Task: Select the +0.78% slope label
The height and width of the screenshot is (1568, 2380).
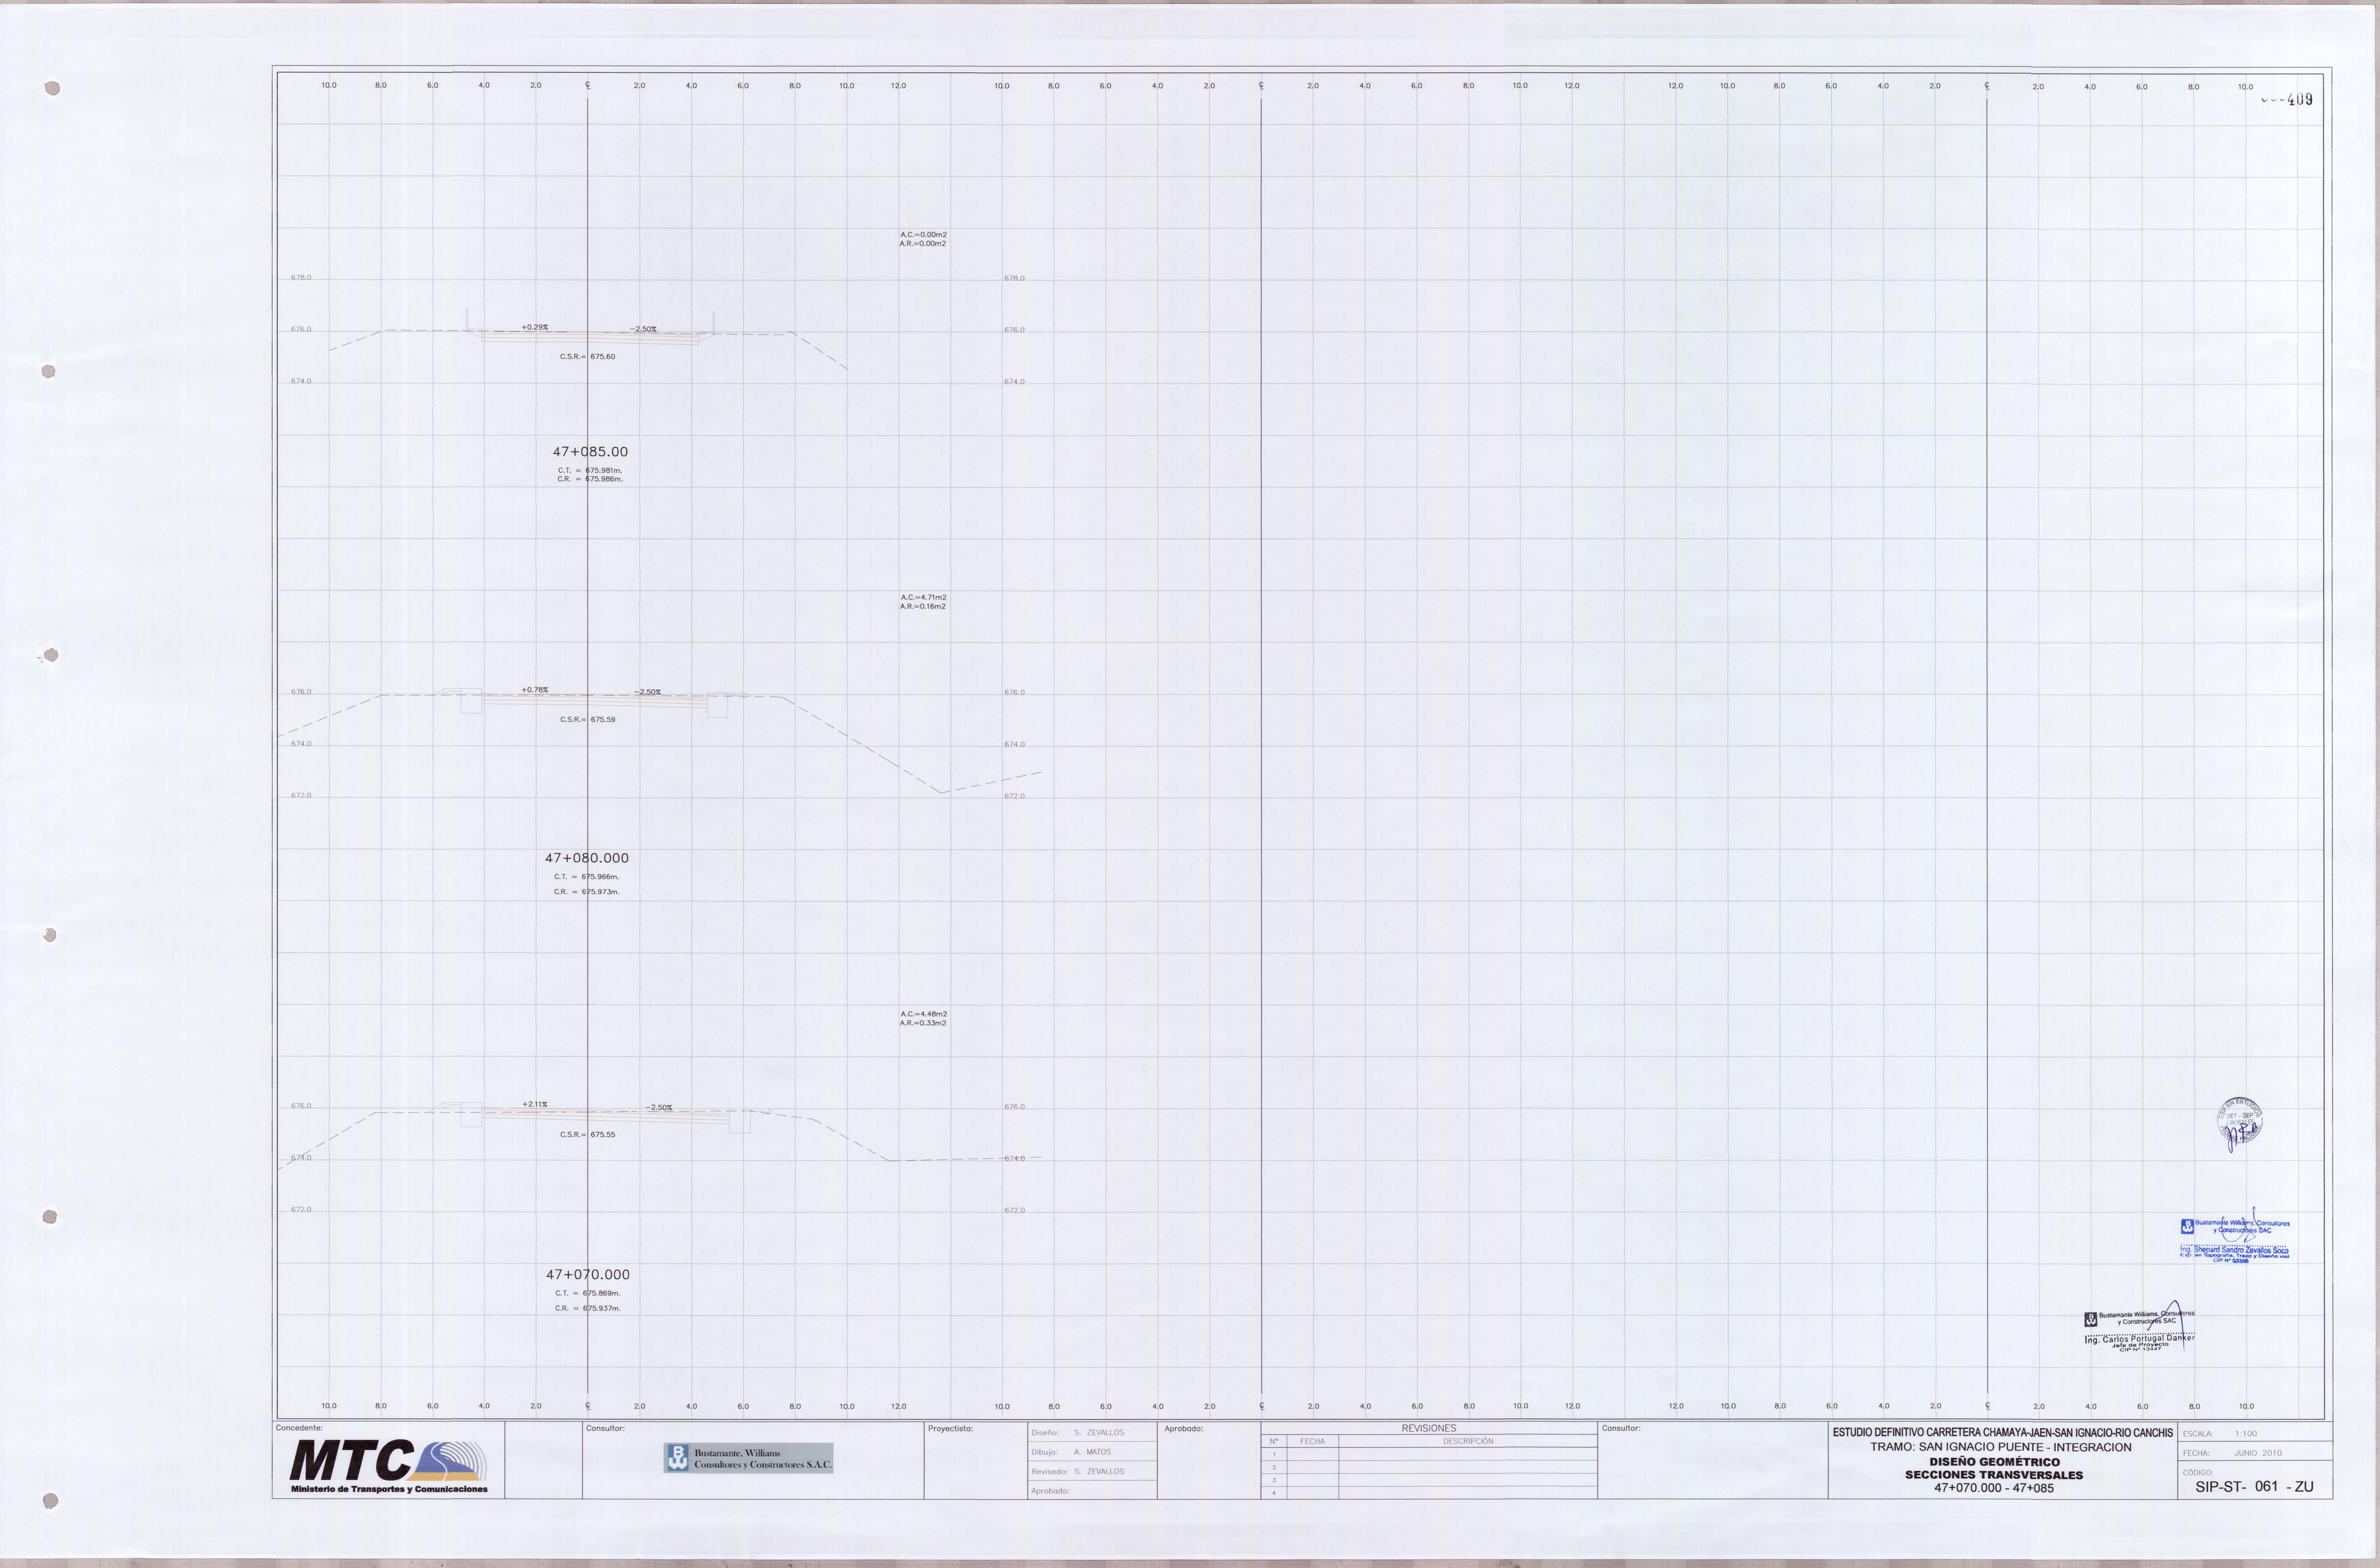Action: [x=535, y=690]
